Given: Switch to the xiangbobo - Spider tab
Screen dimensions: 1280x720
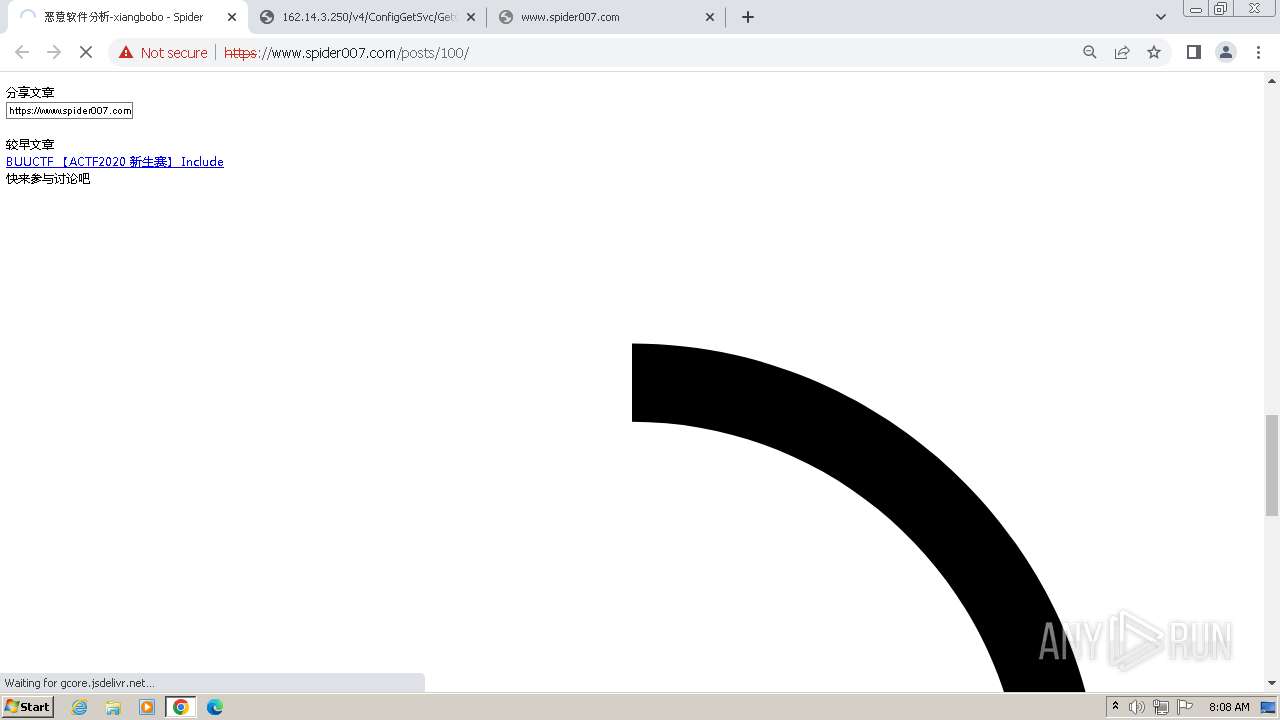Looking at the screenshot, I should [x=125, y=17].
